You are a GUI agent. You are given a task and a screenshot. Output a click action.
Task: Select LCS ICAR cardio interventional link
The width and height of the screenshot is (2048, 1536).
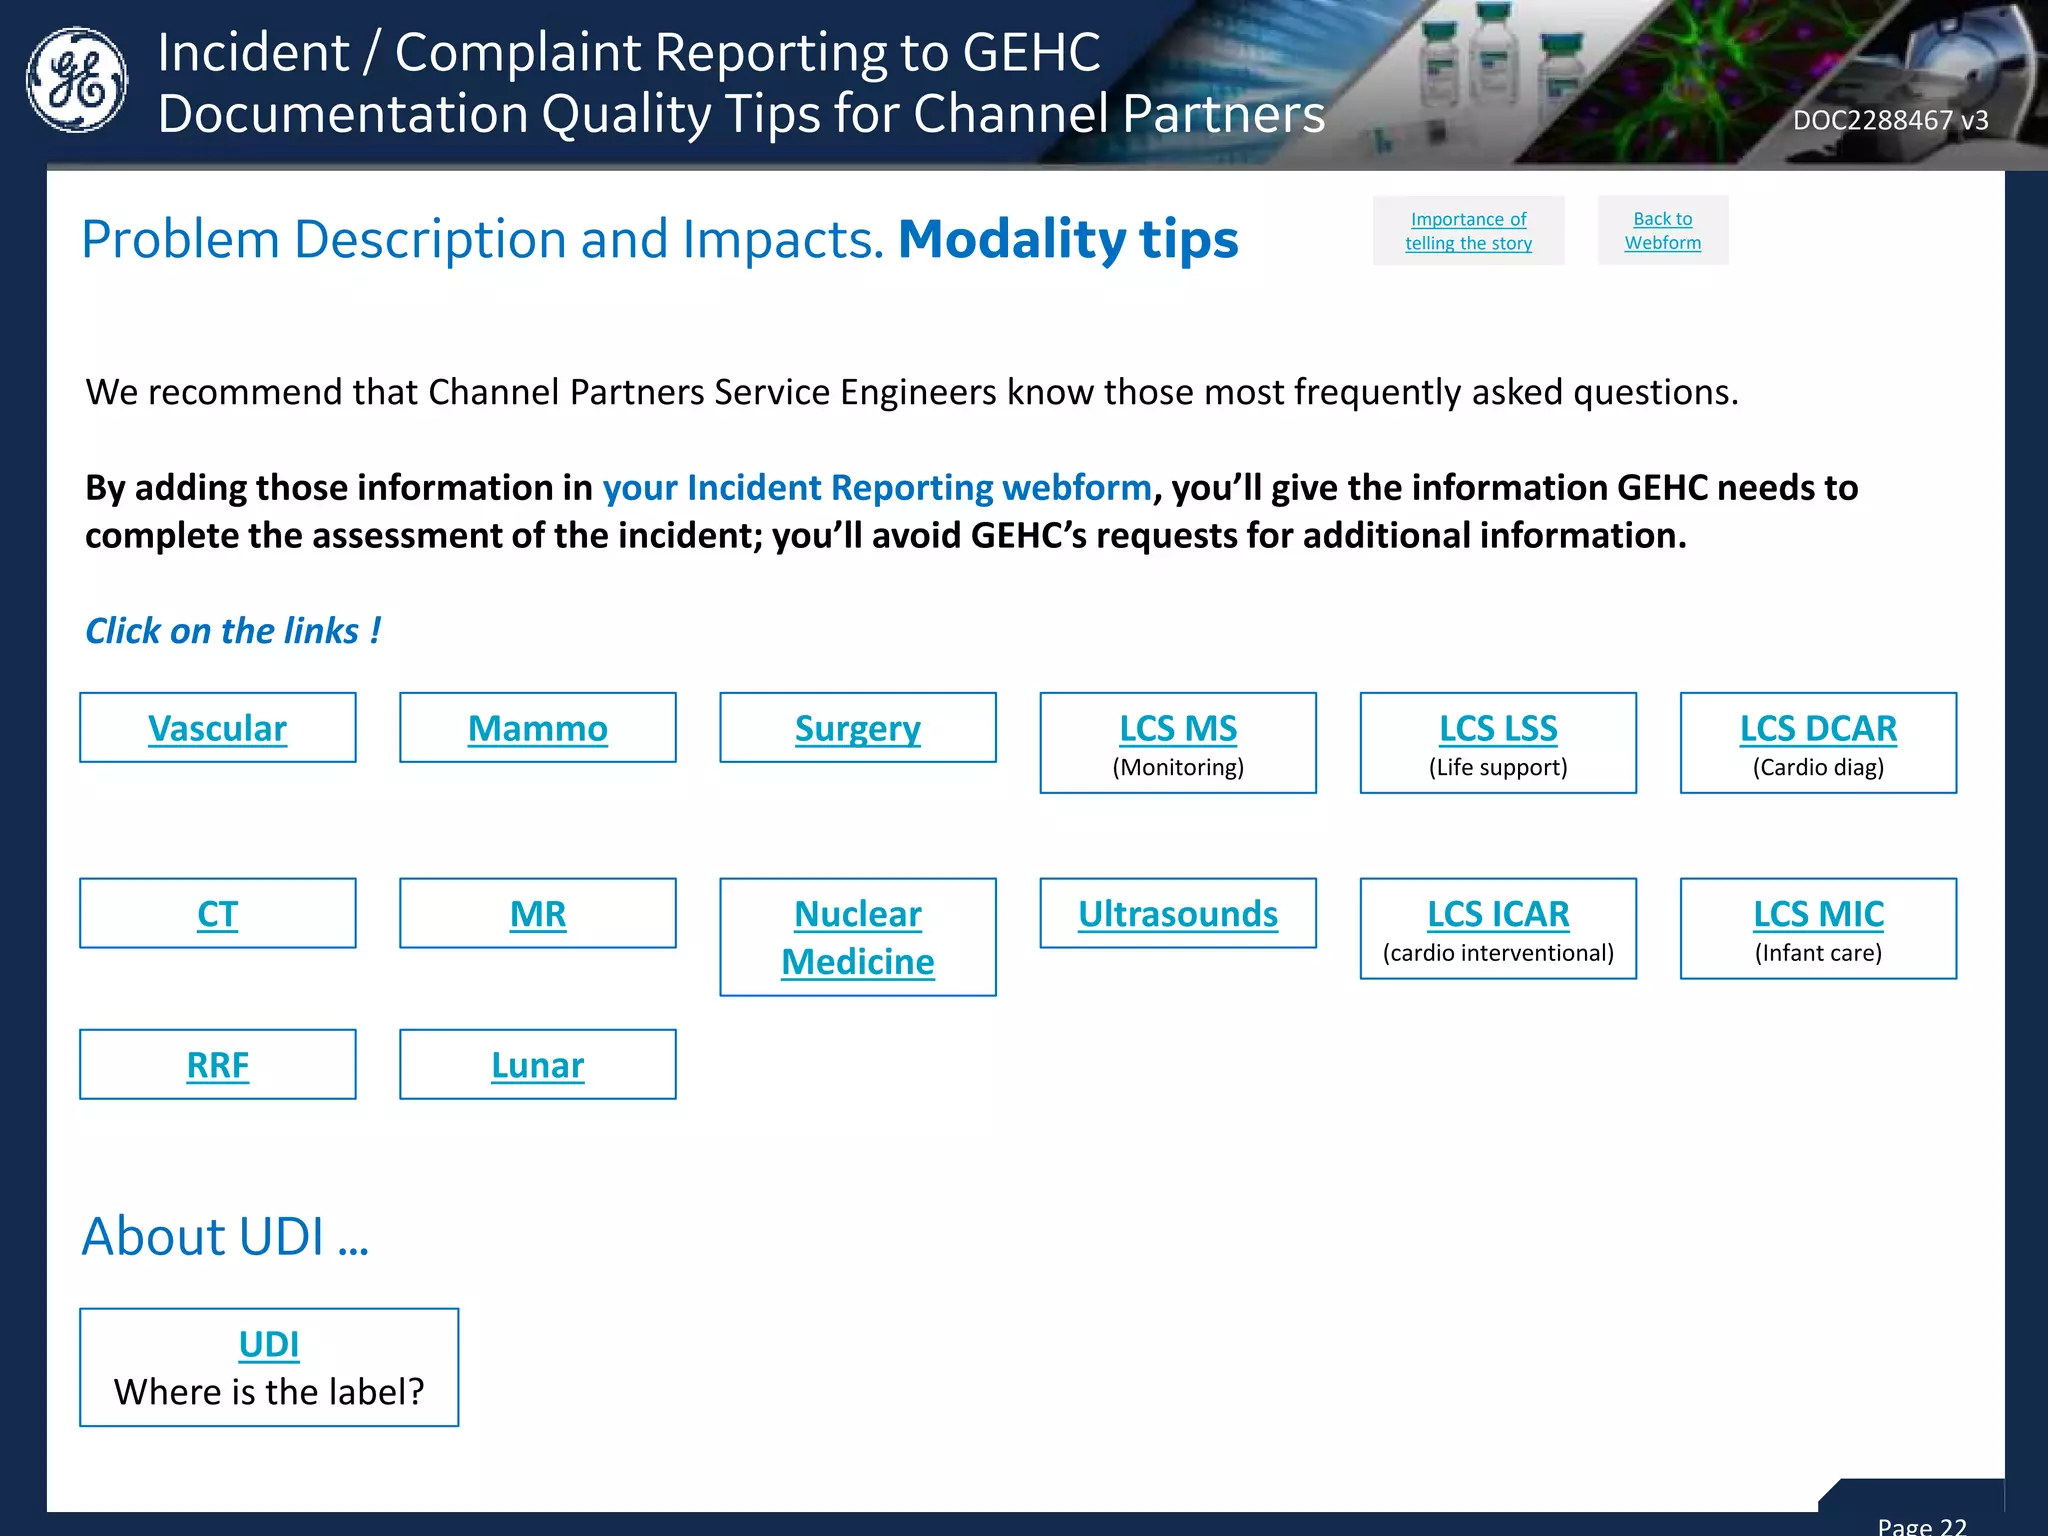pos(1497,915)
